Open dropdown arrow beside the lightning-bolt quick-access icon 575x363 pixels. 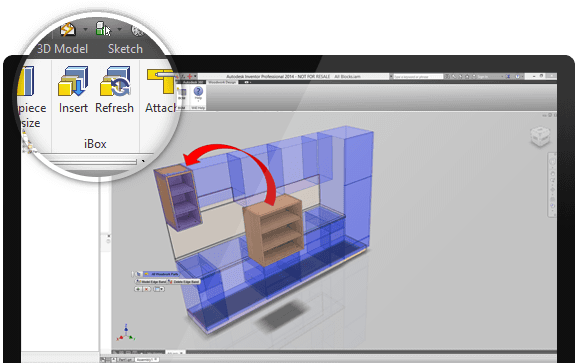coord(85,29)
